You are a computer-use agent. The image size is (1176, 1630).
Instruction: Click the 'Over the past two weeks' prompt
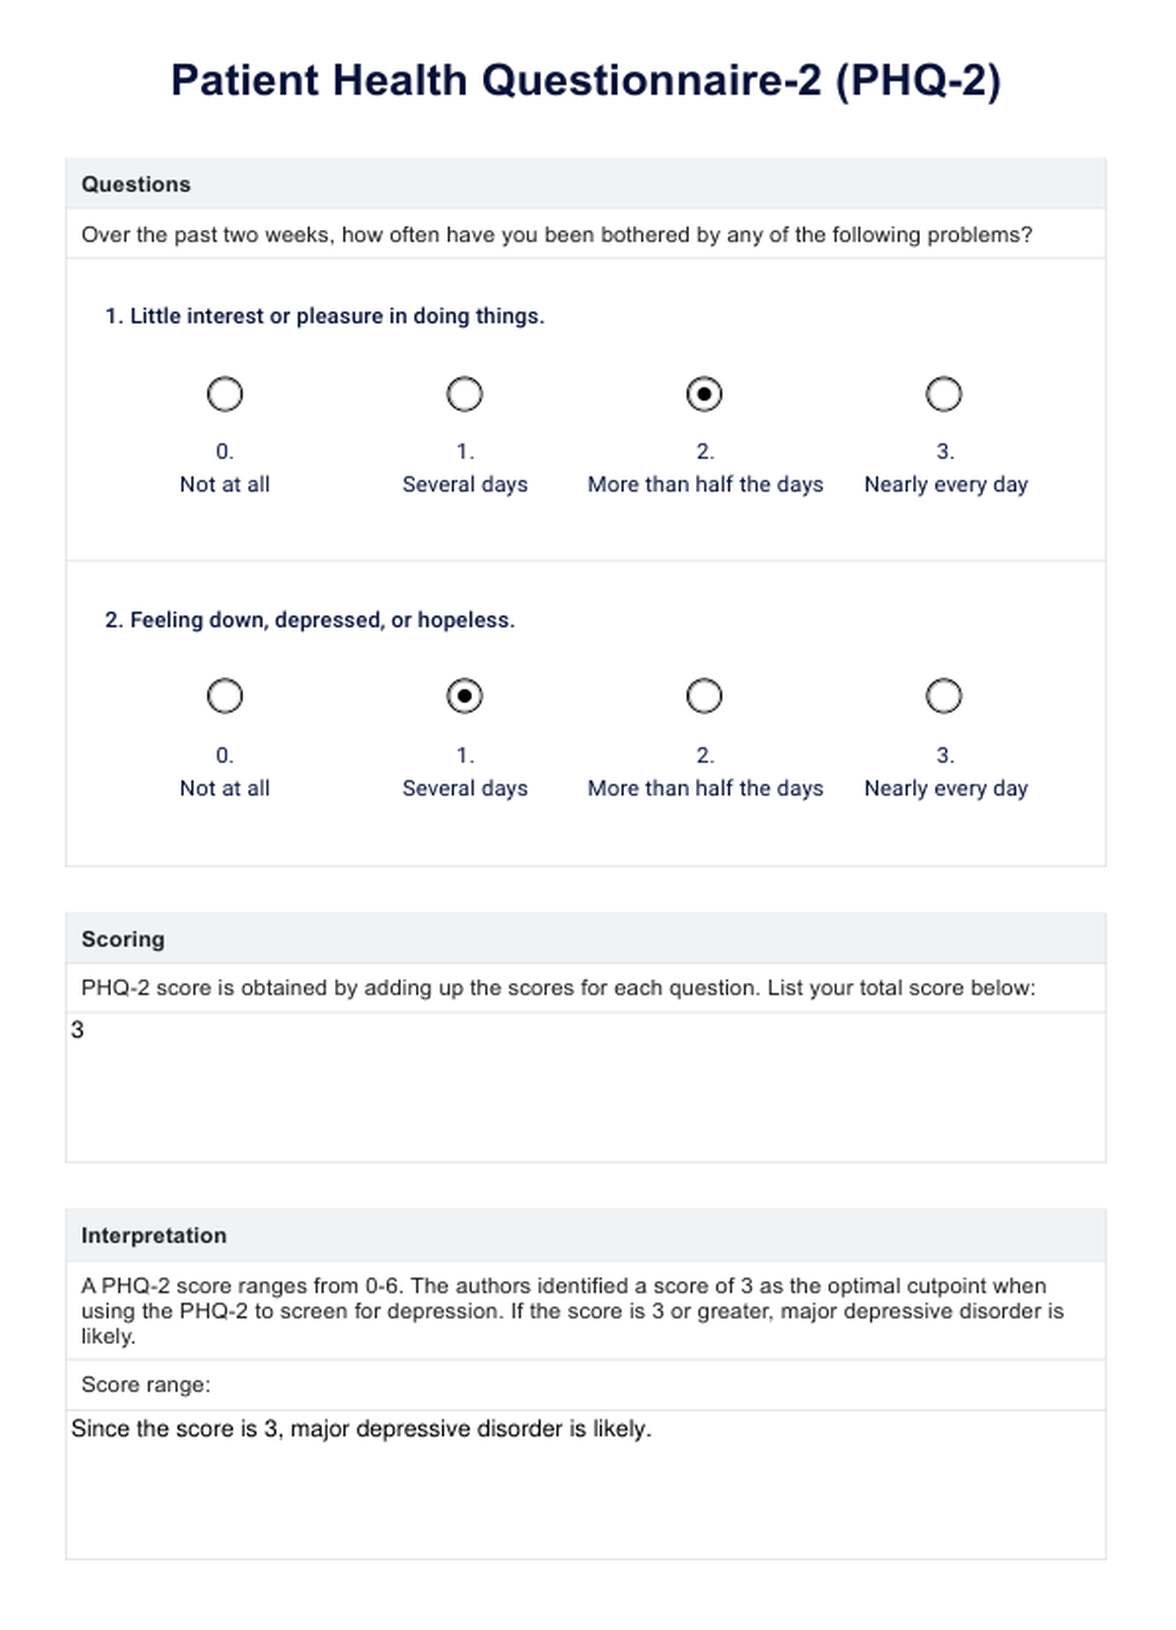[556, 235]
